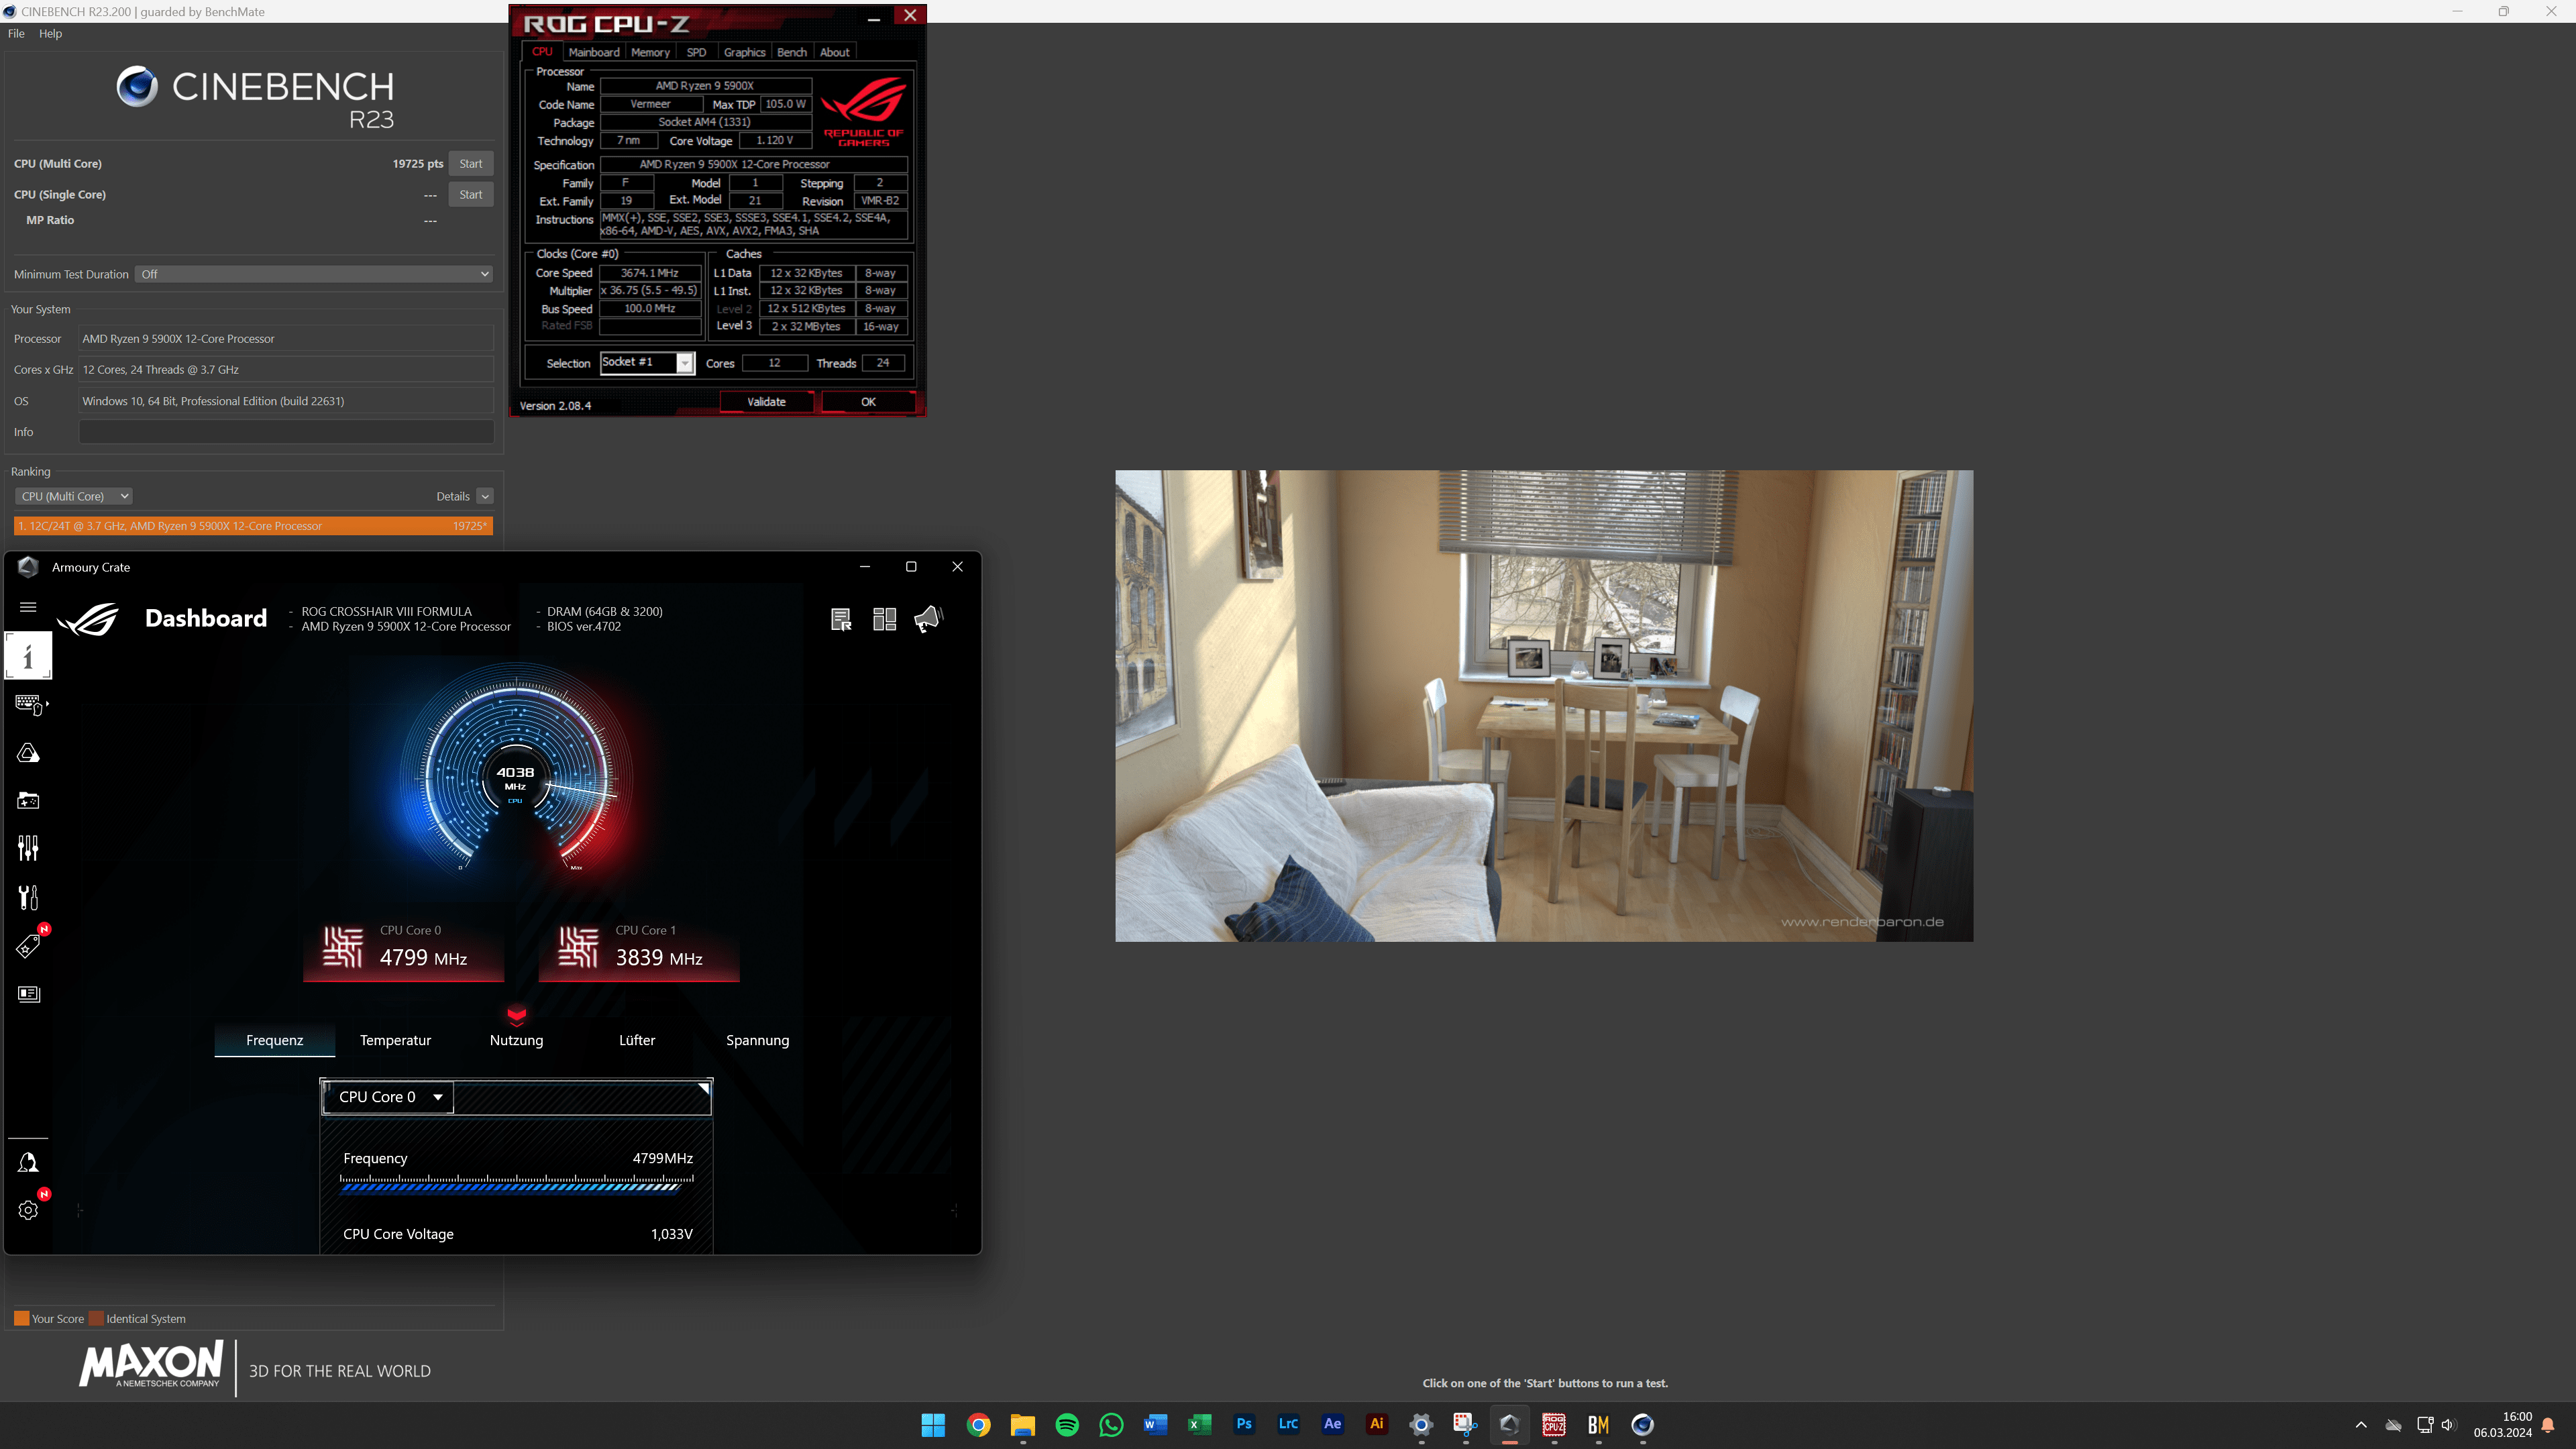The image size is (2576, 1449).
Task: Switch to the CPU-Z Mainboard tab
Action: click(x=594, y=52)
